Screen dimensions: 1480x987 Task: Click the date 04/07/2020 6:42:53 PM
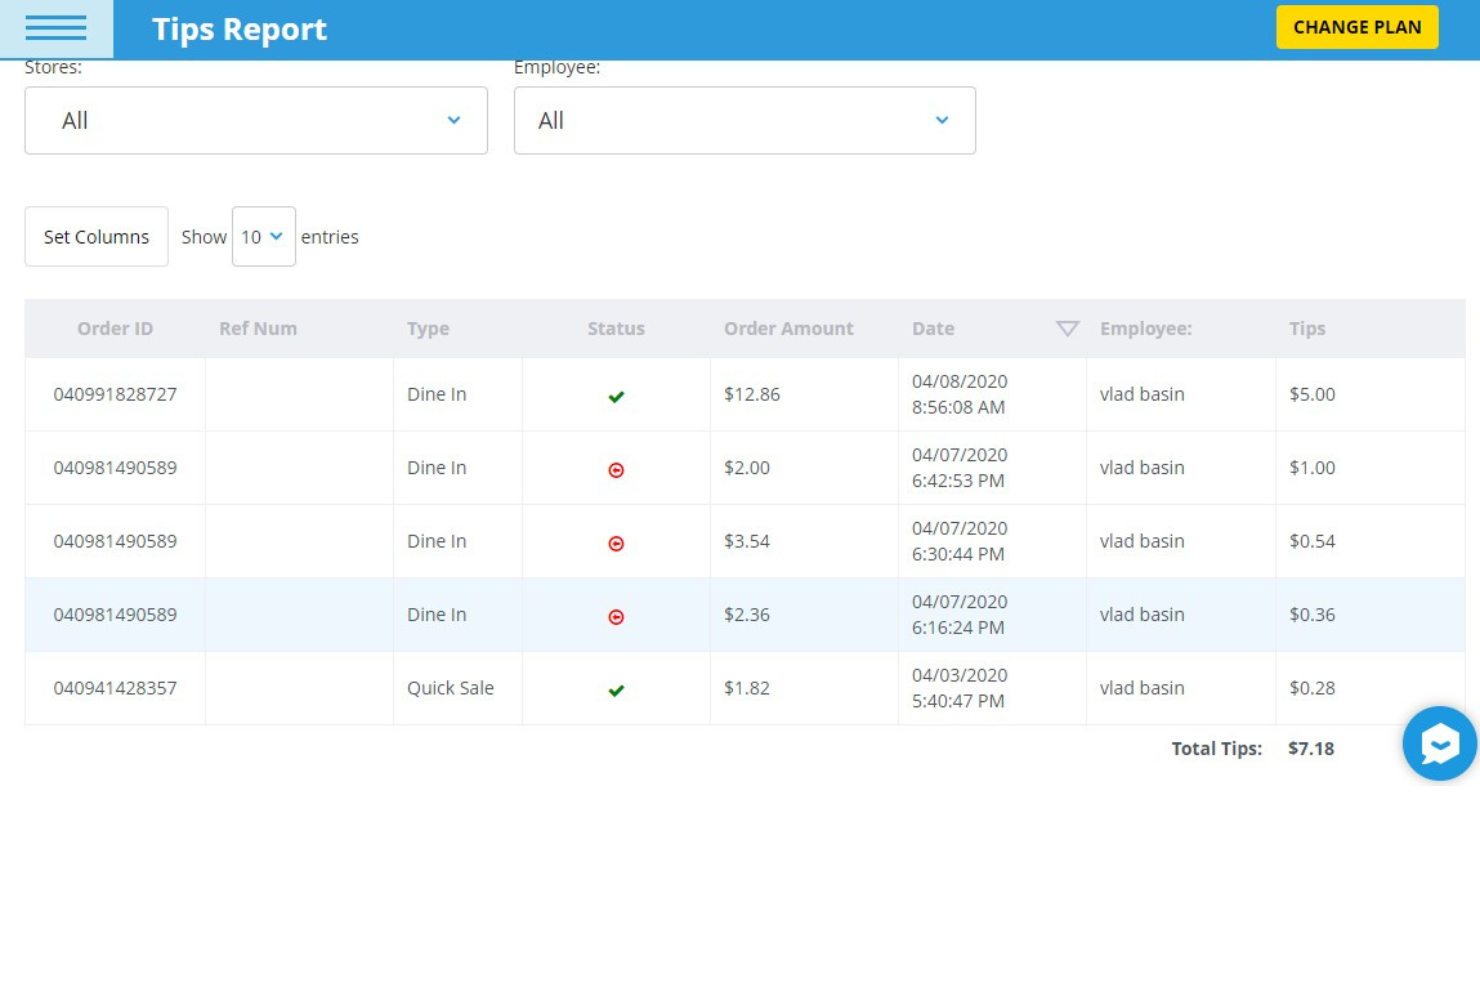tap(960, 467)
